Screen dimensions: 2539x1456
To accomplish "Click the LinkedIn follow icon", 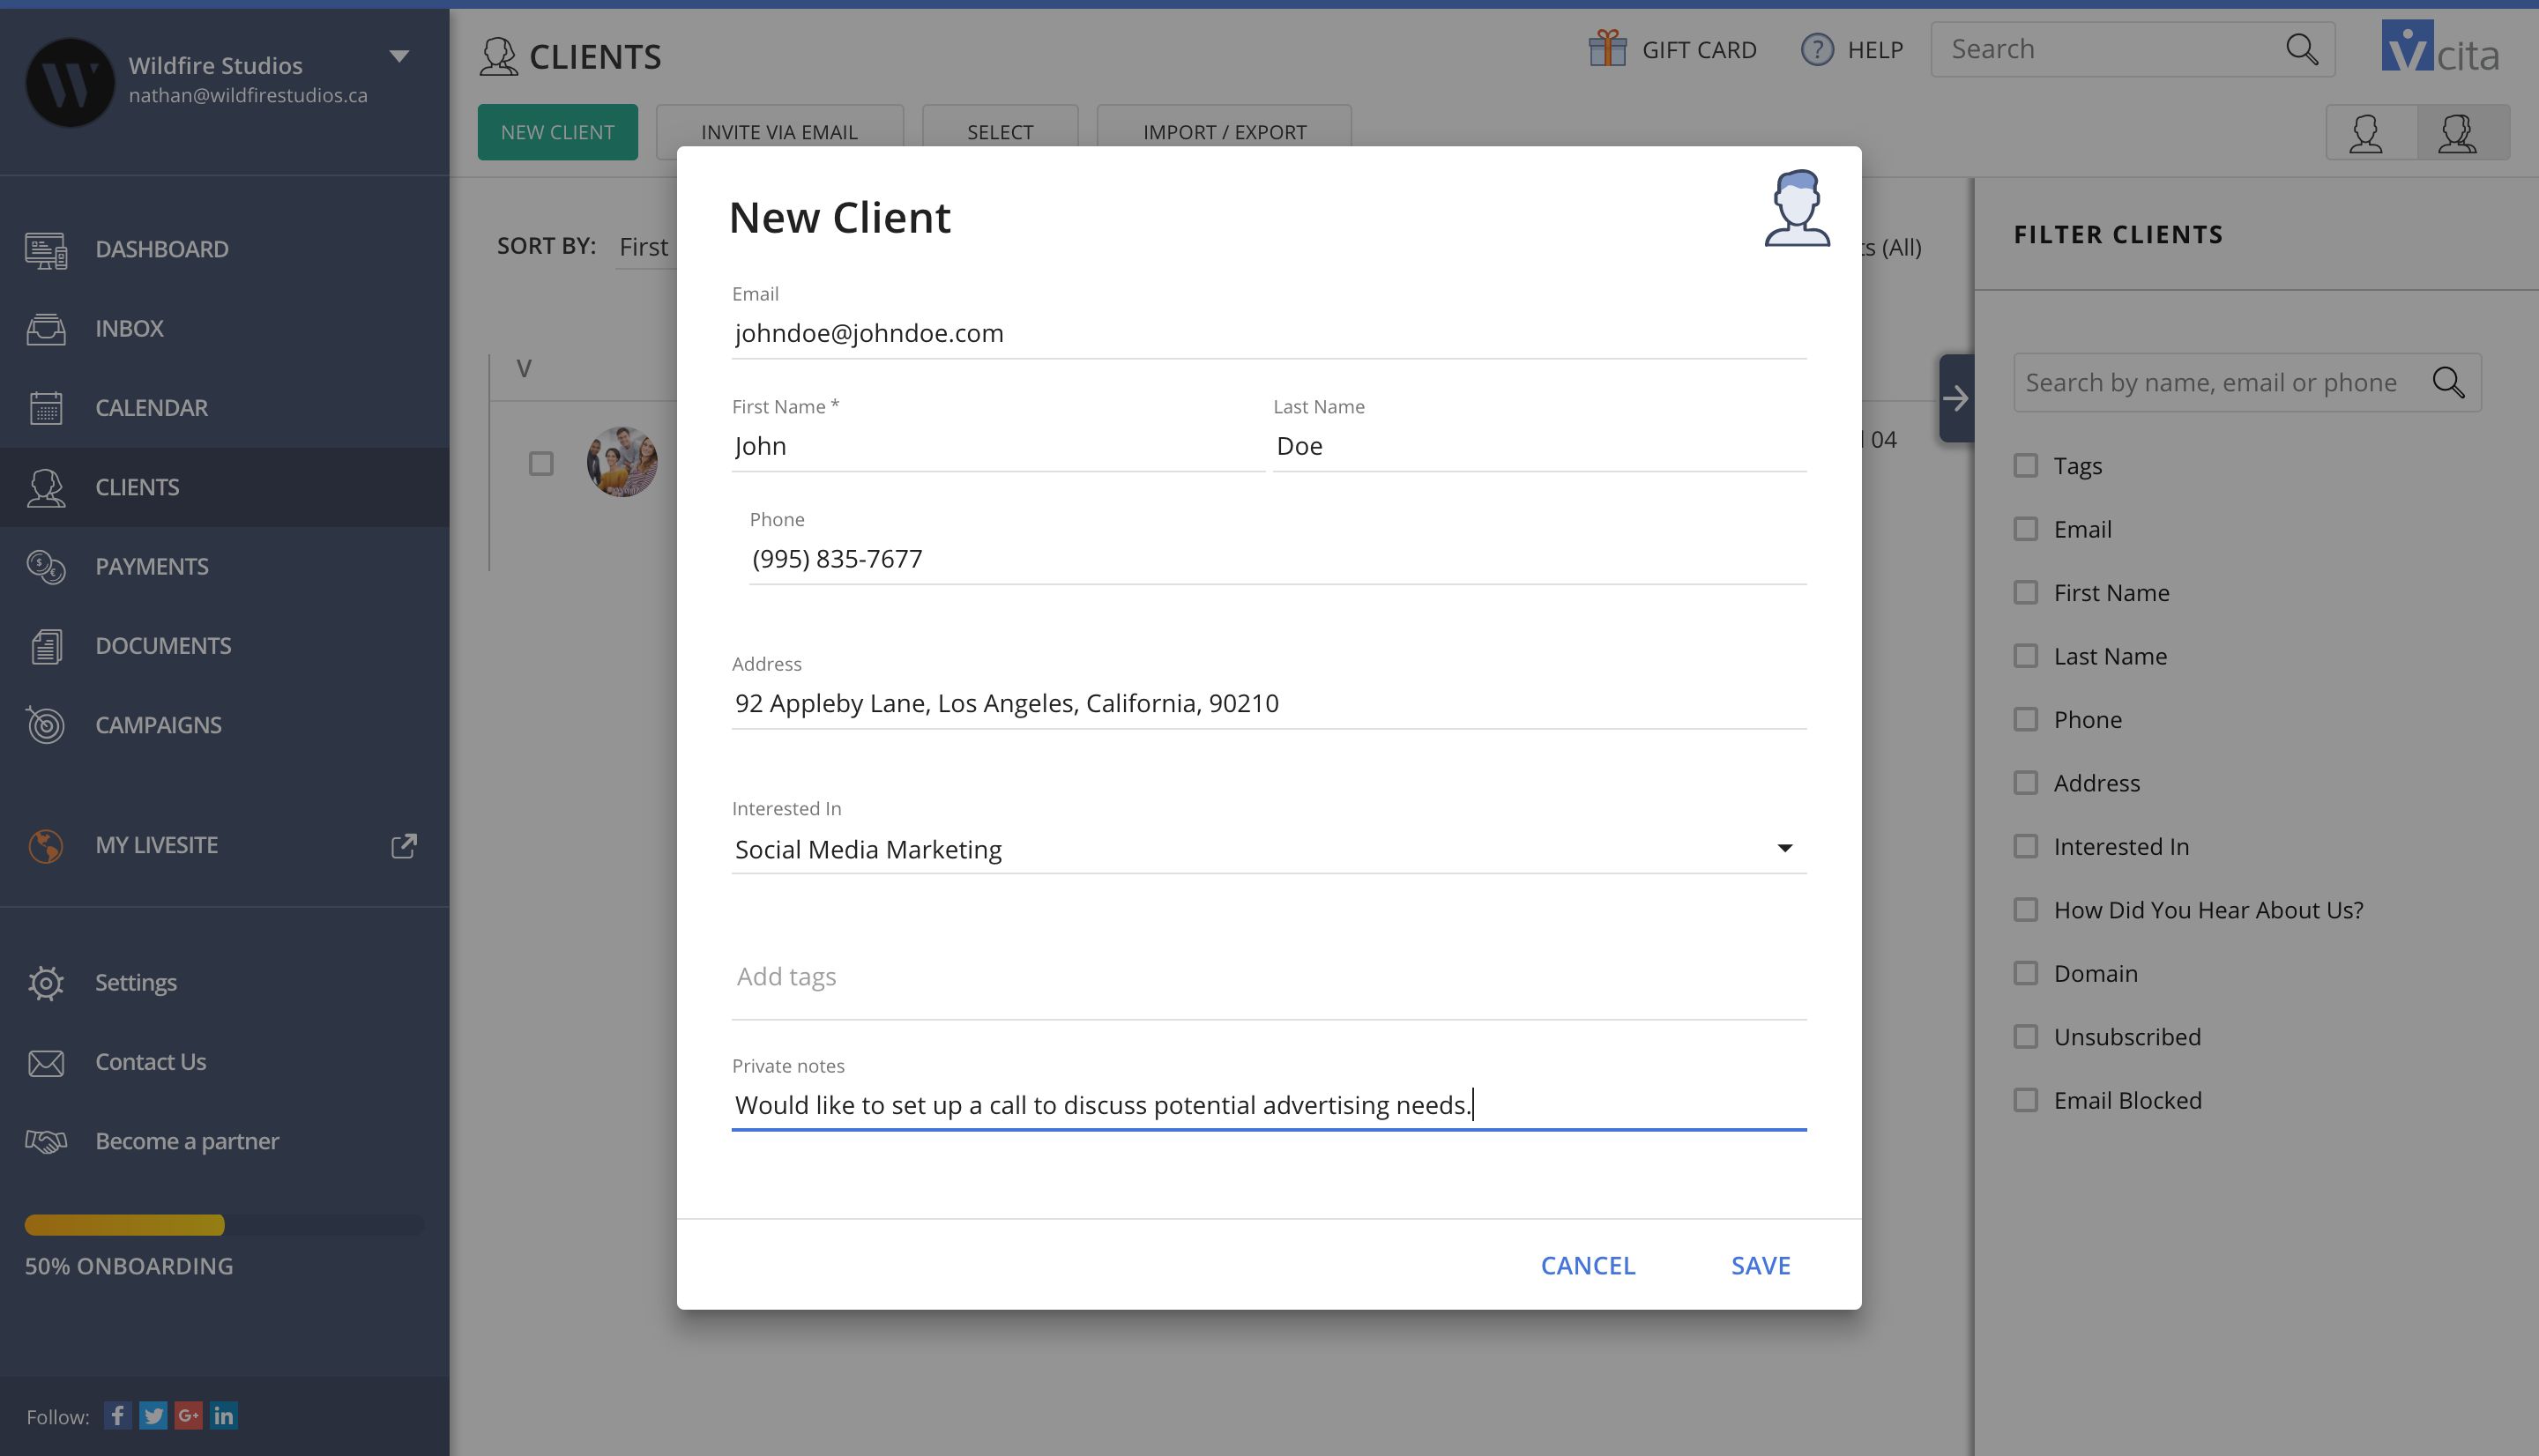I will click(224, 1415).
